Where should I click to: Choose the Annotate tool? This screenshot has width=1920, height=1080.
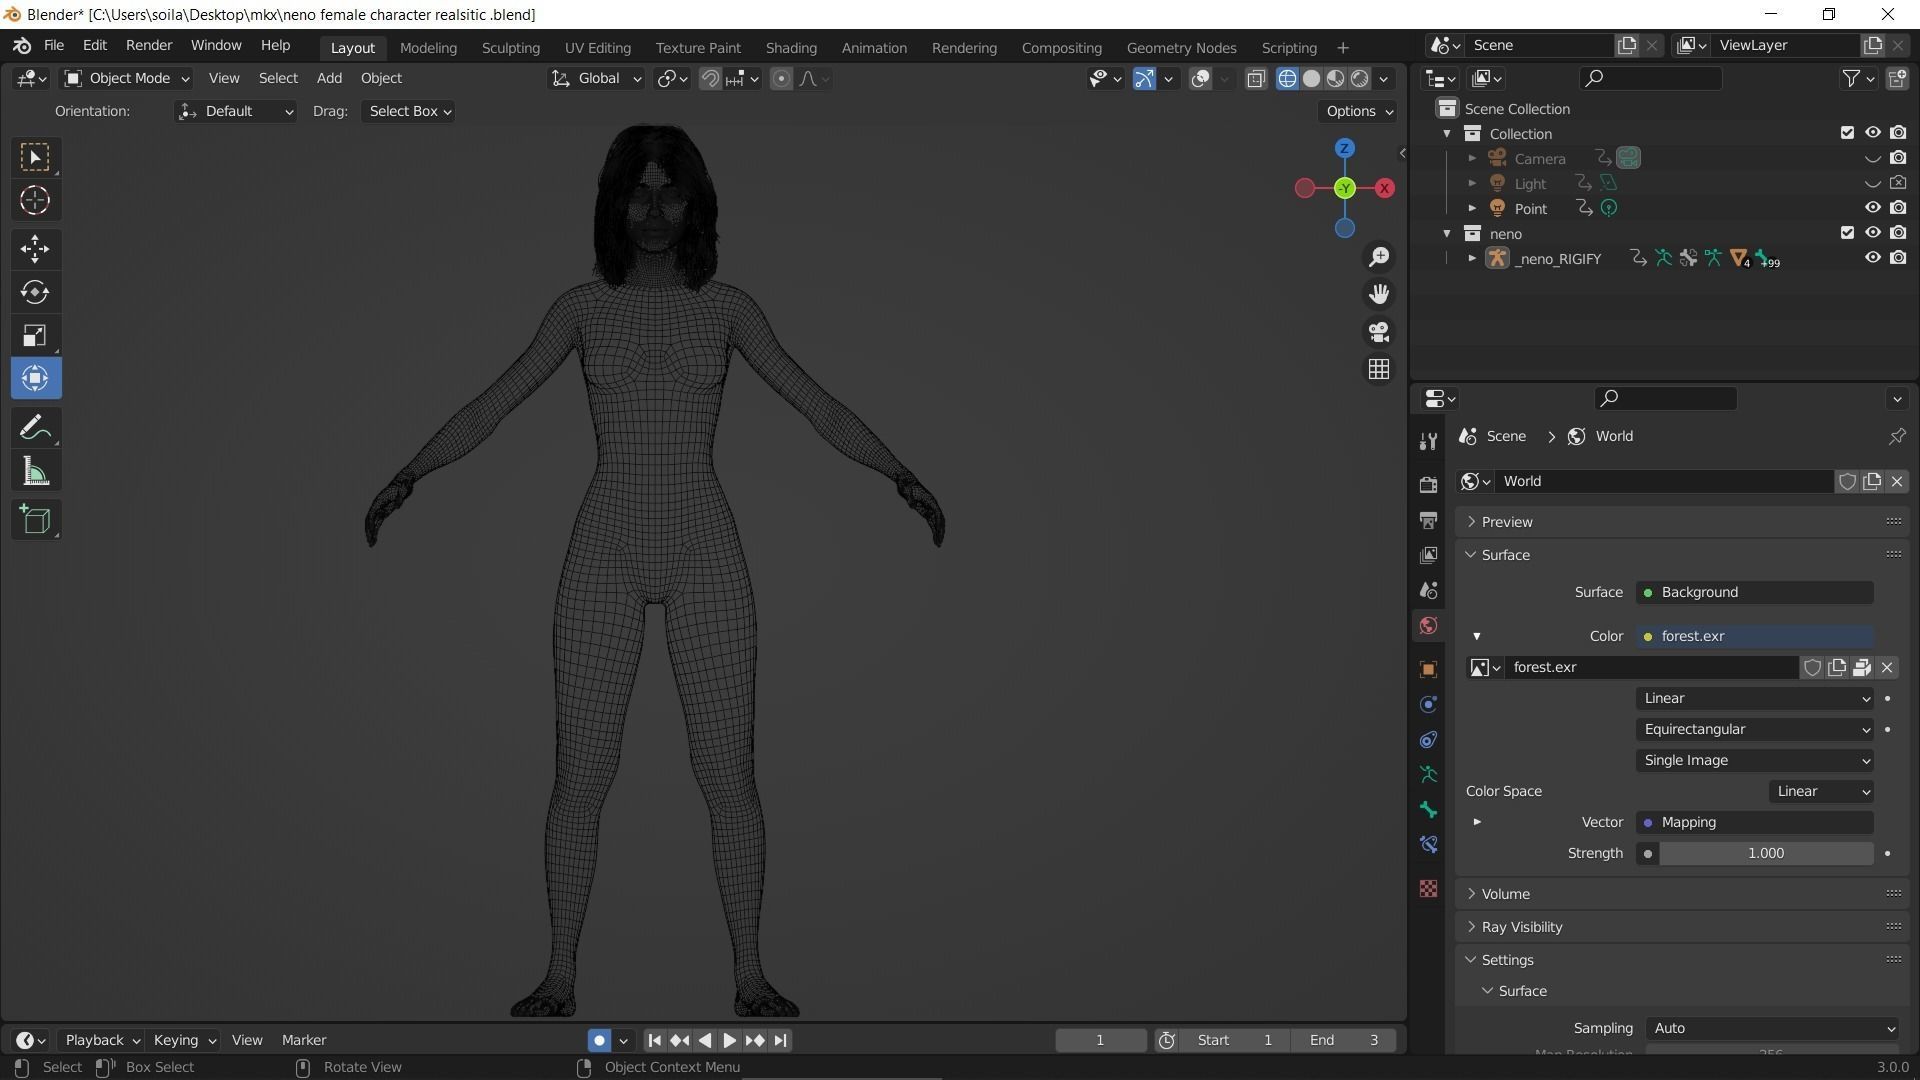[x=35, y=428]
